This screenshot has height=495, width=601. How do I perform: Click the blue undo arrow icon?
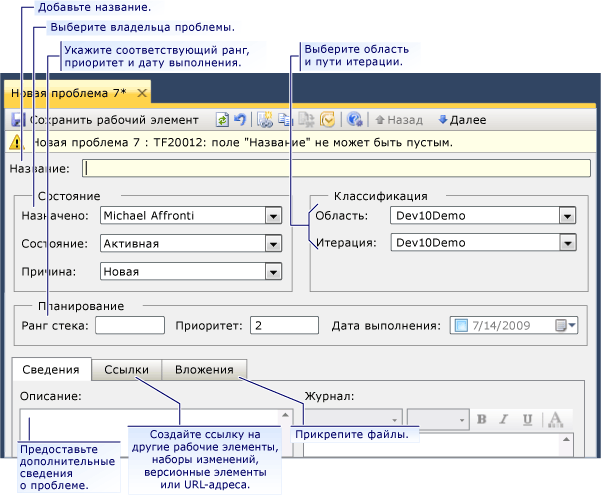(240, 120)
